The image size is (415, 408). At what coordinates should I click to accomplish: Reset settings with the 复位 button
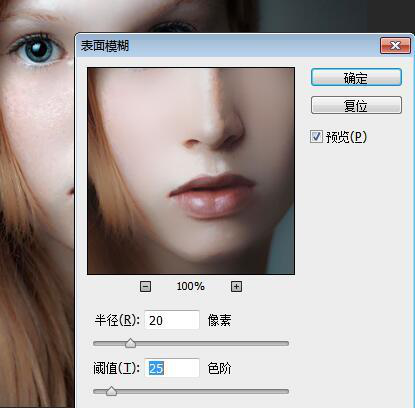356,105
